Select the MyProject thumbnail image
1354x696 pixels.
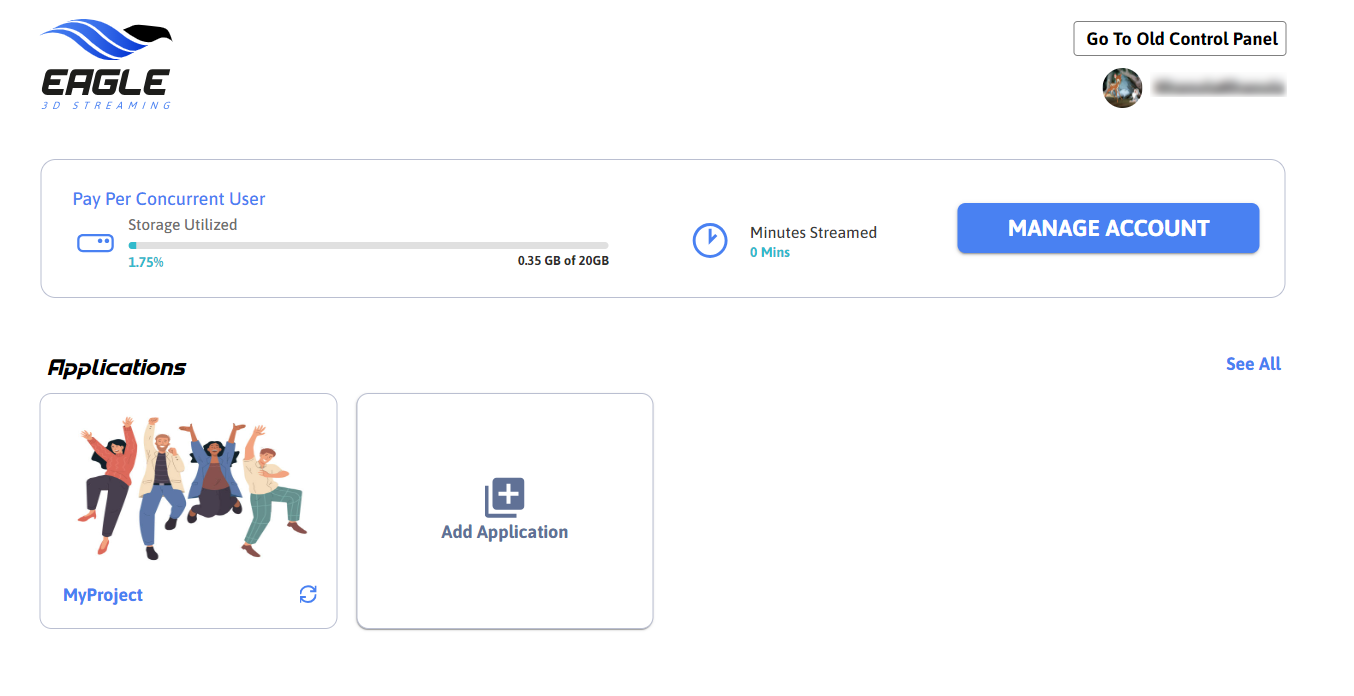[x=189, y=487]
